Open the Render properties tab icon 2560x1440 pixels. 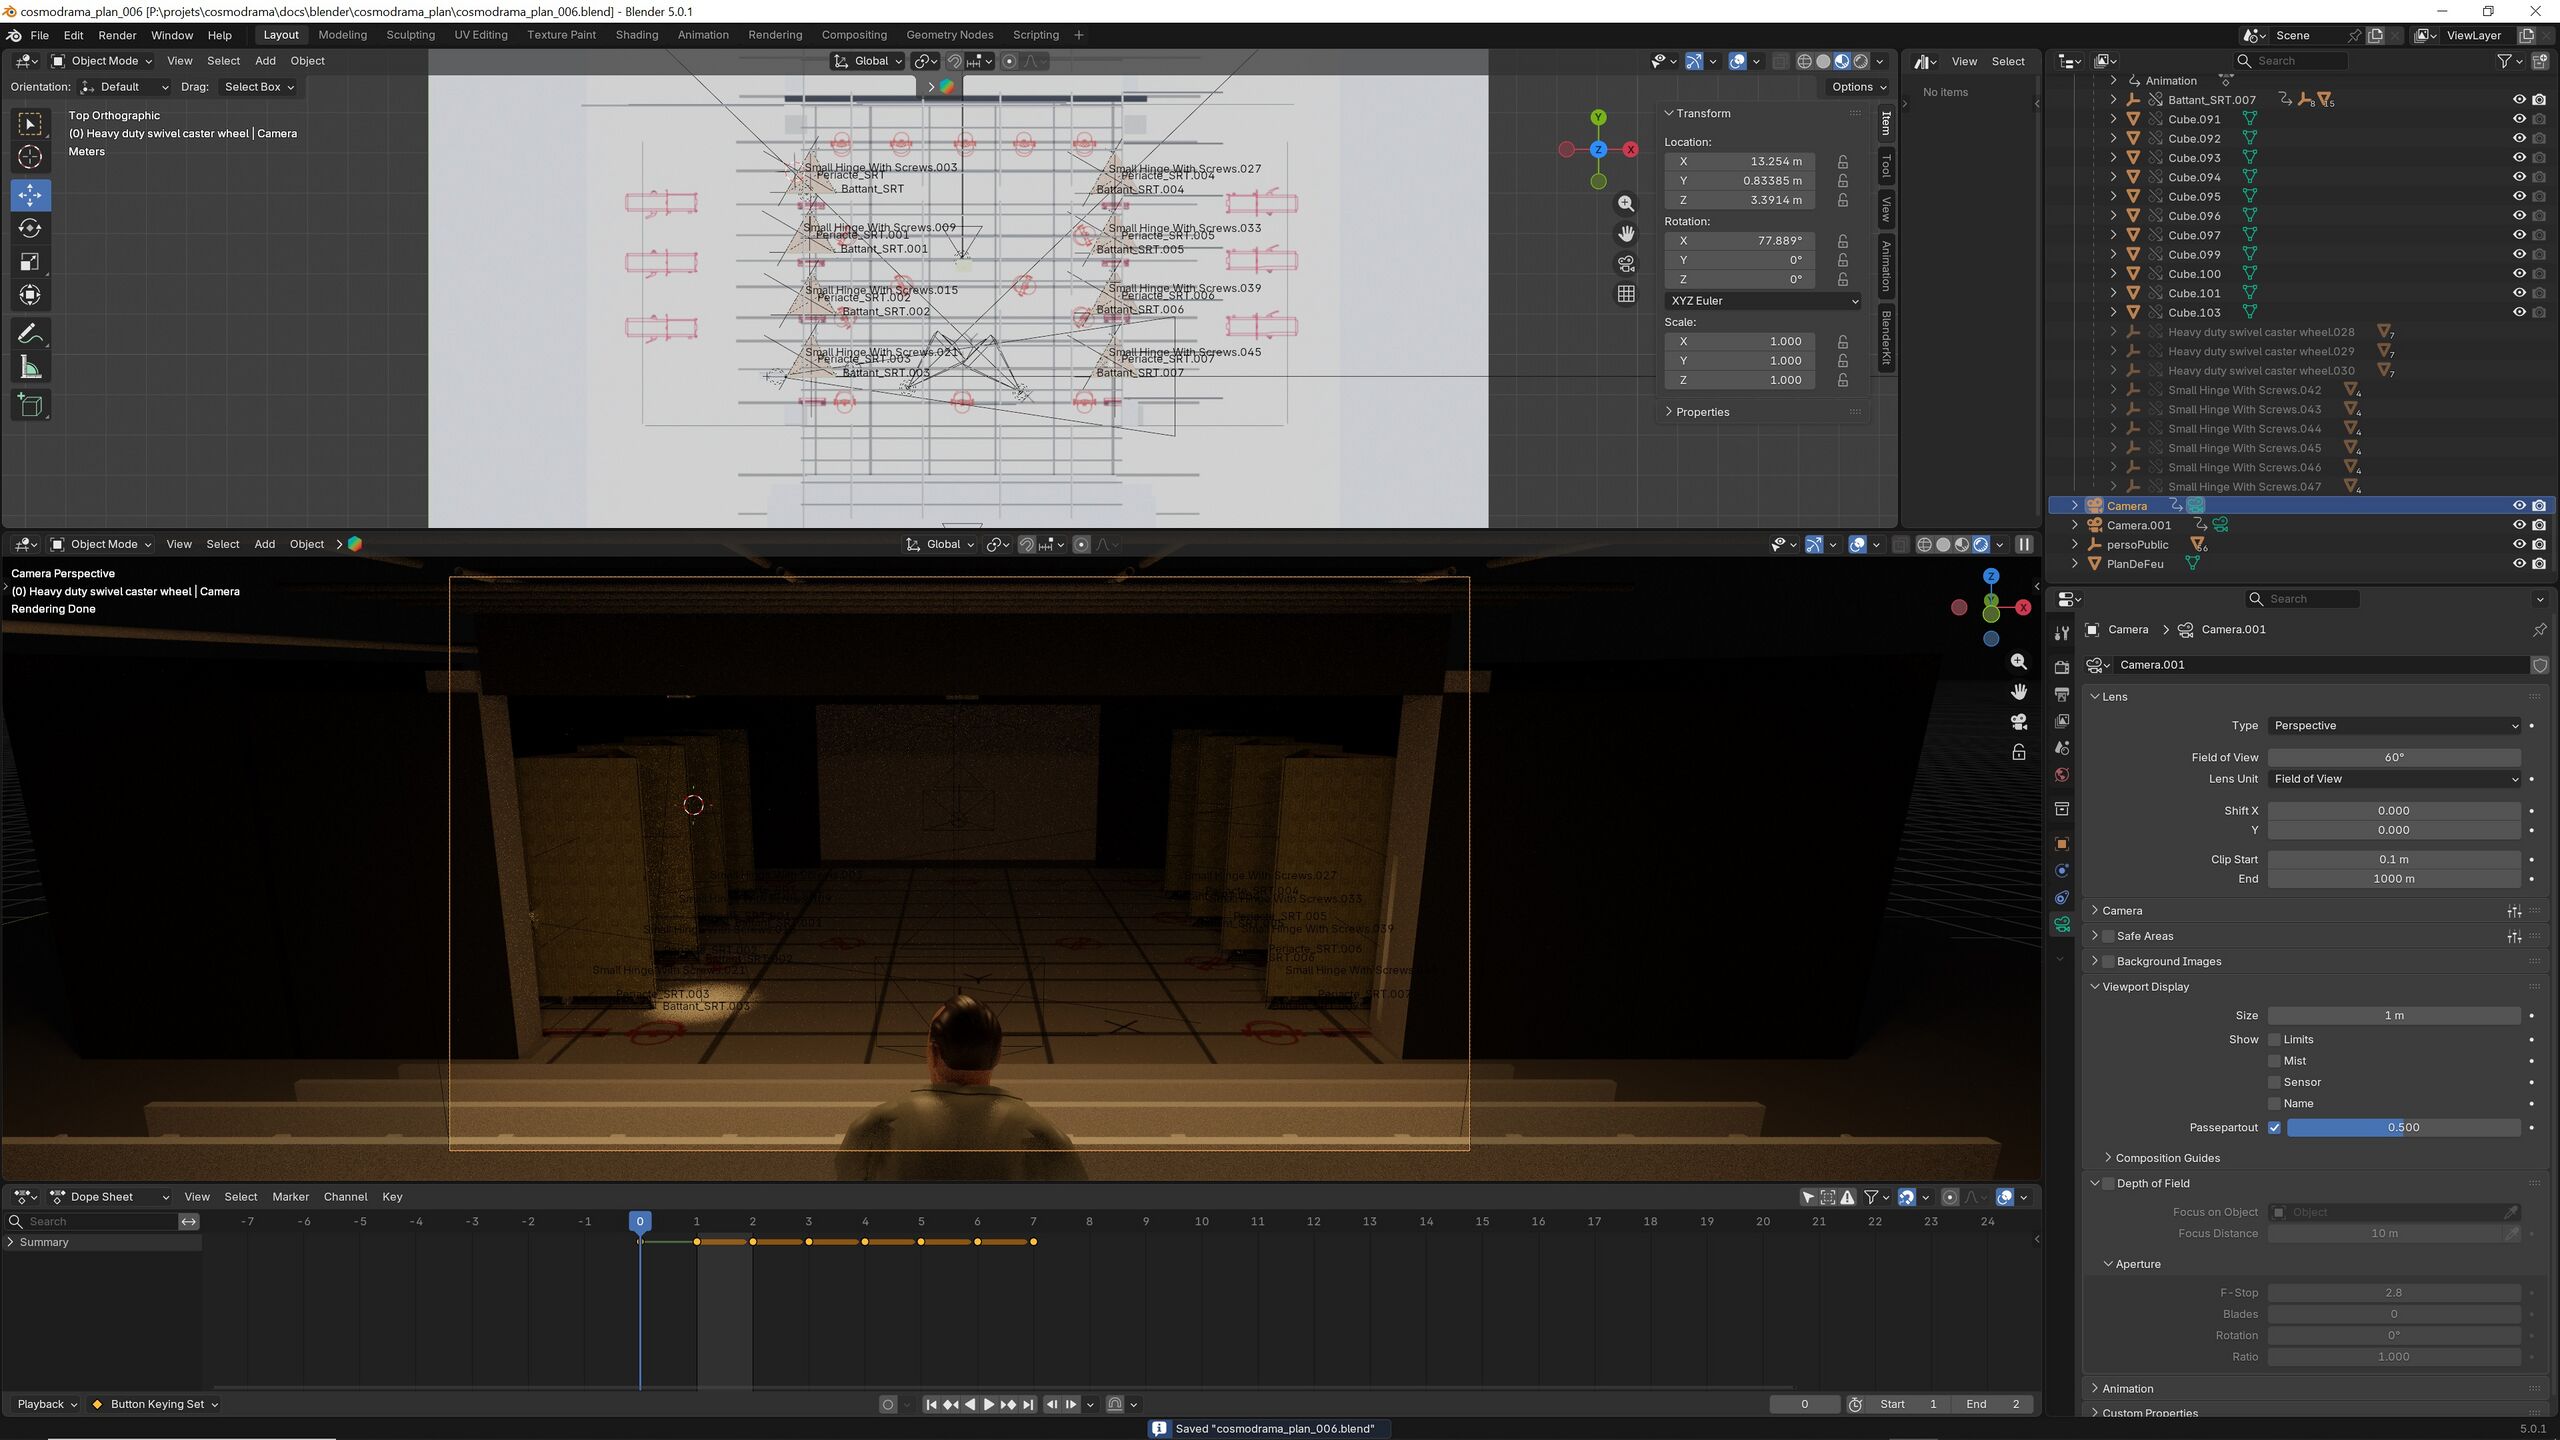click(2061, 667)
